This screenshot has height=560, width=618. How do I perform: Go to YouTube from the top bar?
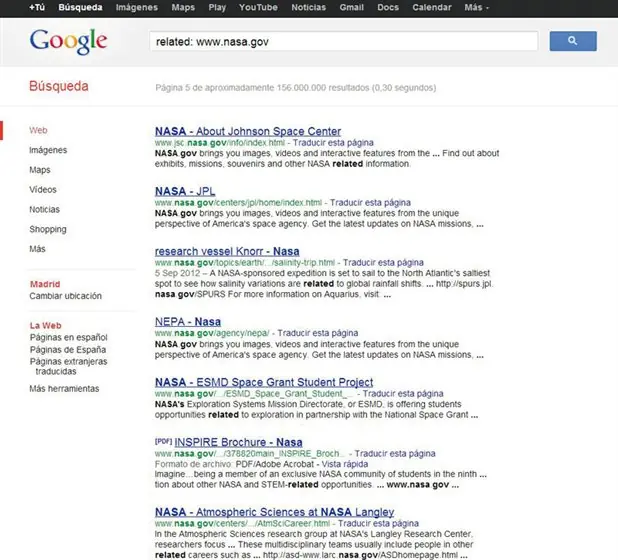click(258, 7)
